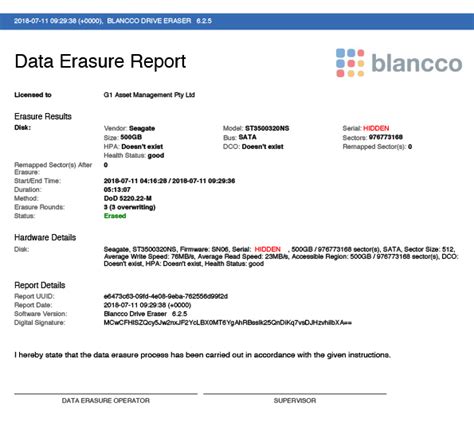Viewport: 474px width, 445px height.
Task: Select the blue header timestamp text
Action: coord(58,21)
